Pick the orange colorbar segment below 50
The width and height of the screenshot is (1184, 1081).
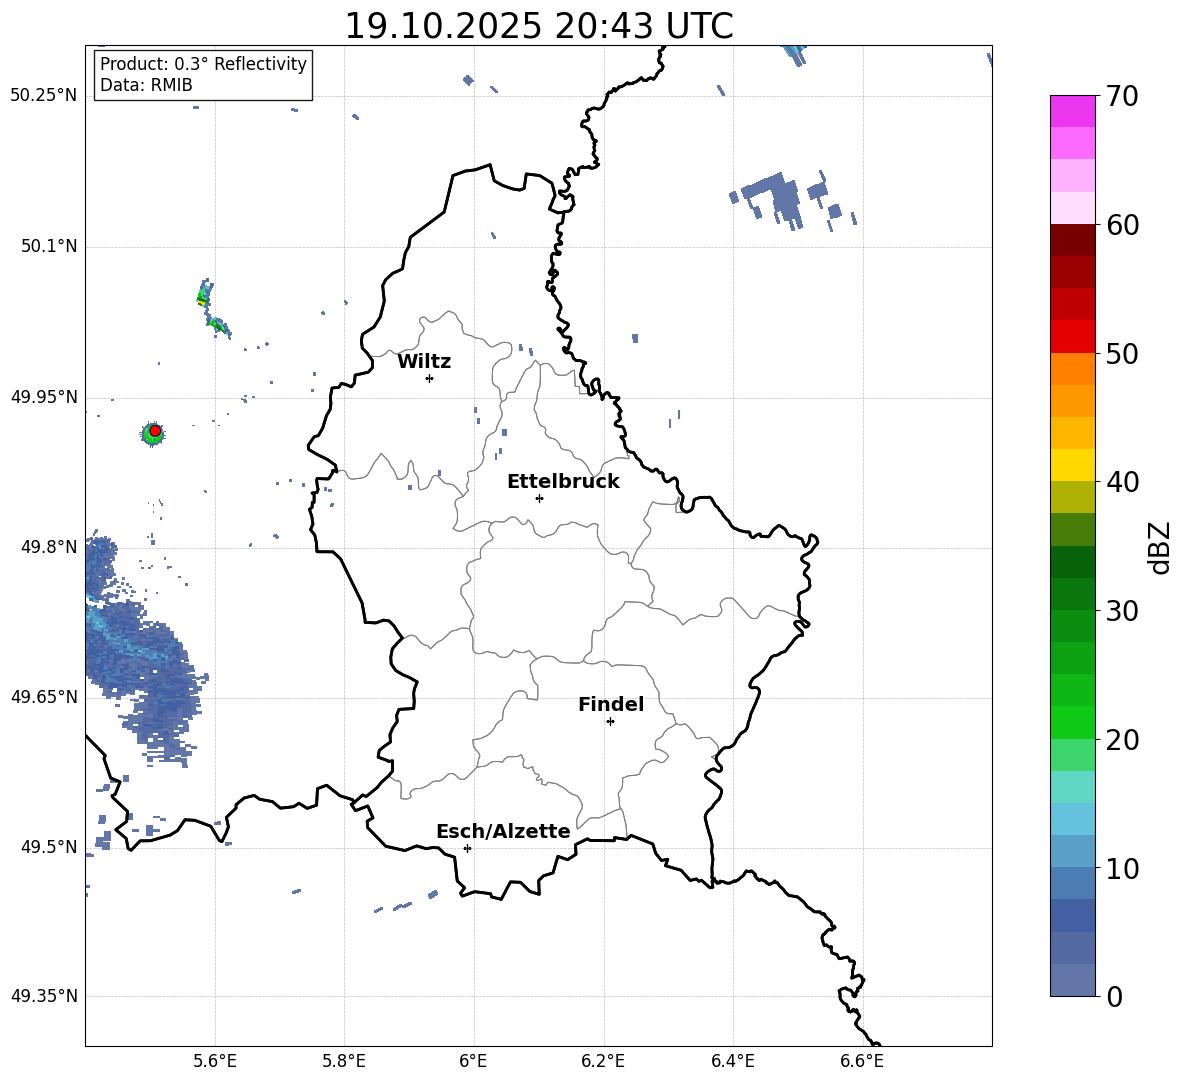pyautogui.click(x=1073, y=369)
